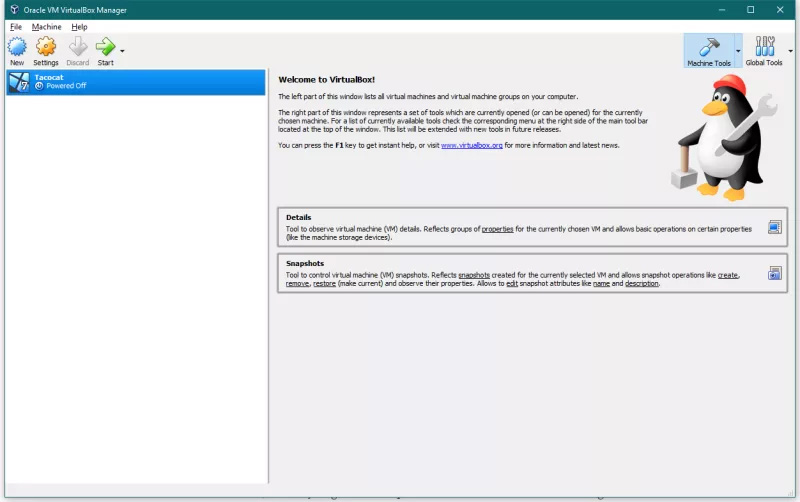The height and width of the screenshot is (502, 800).
Task: Click the remove link in Snapshots
Action: (297, 284)
